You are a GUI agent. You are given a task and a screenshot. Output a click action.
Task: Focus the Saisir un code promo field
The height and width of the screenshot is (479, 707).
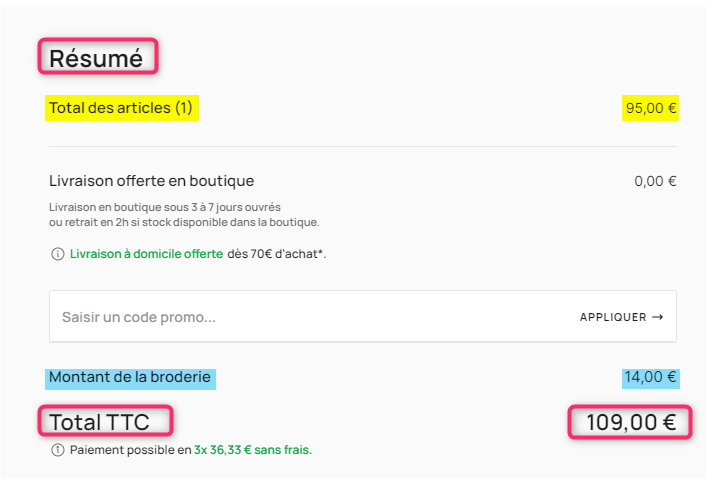[363, 316]
